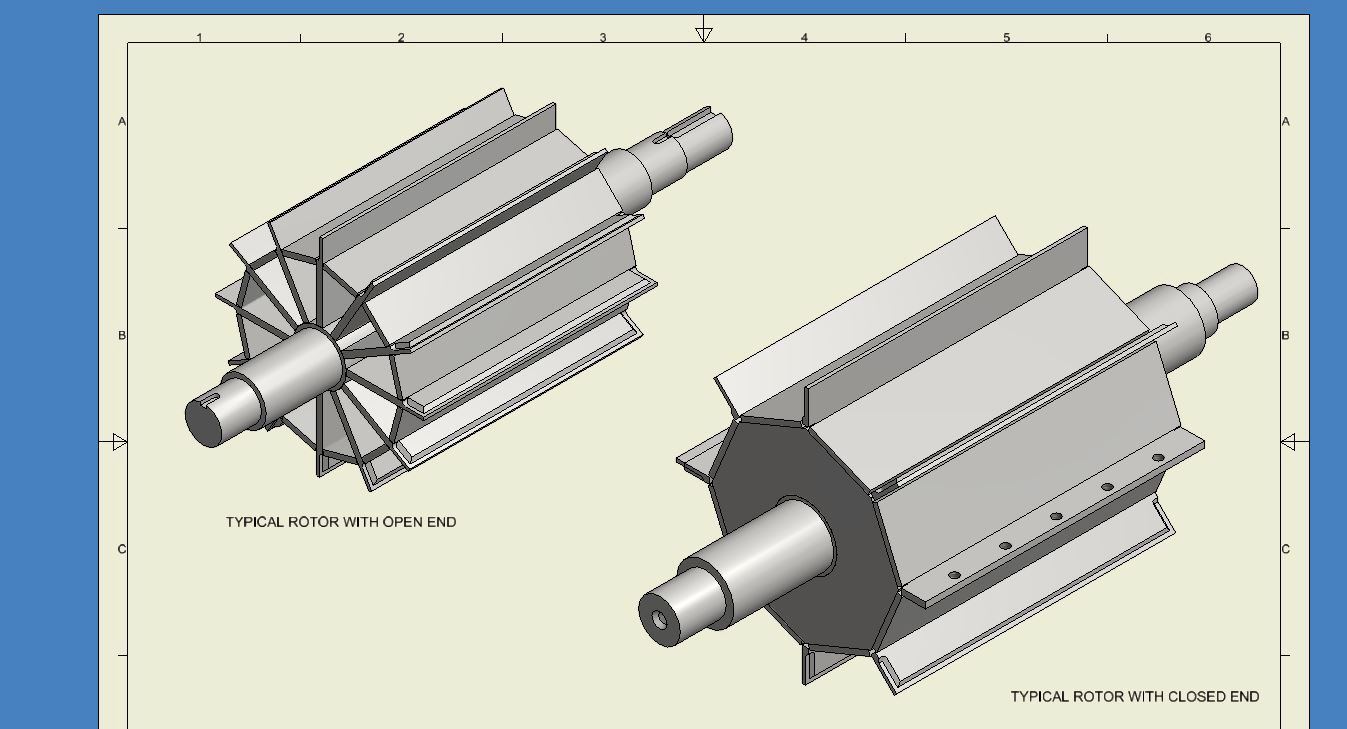Click the lowest bolt hole on closed-end rotor blade
Screen dimensions: 1347x729
click(954, 575)
